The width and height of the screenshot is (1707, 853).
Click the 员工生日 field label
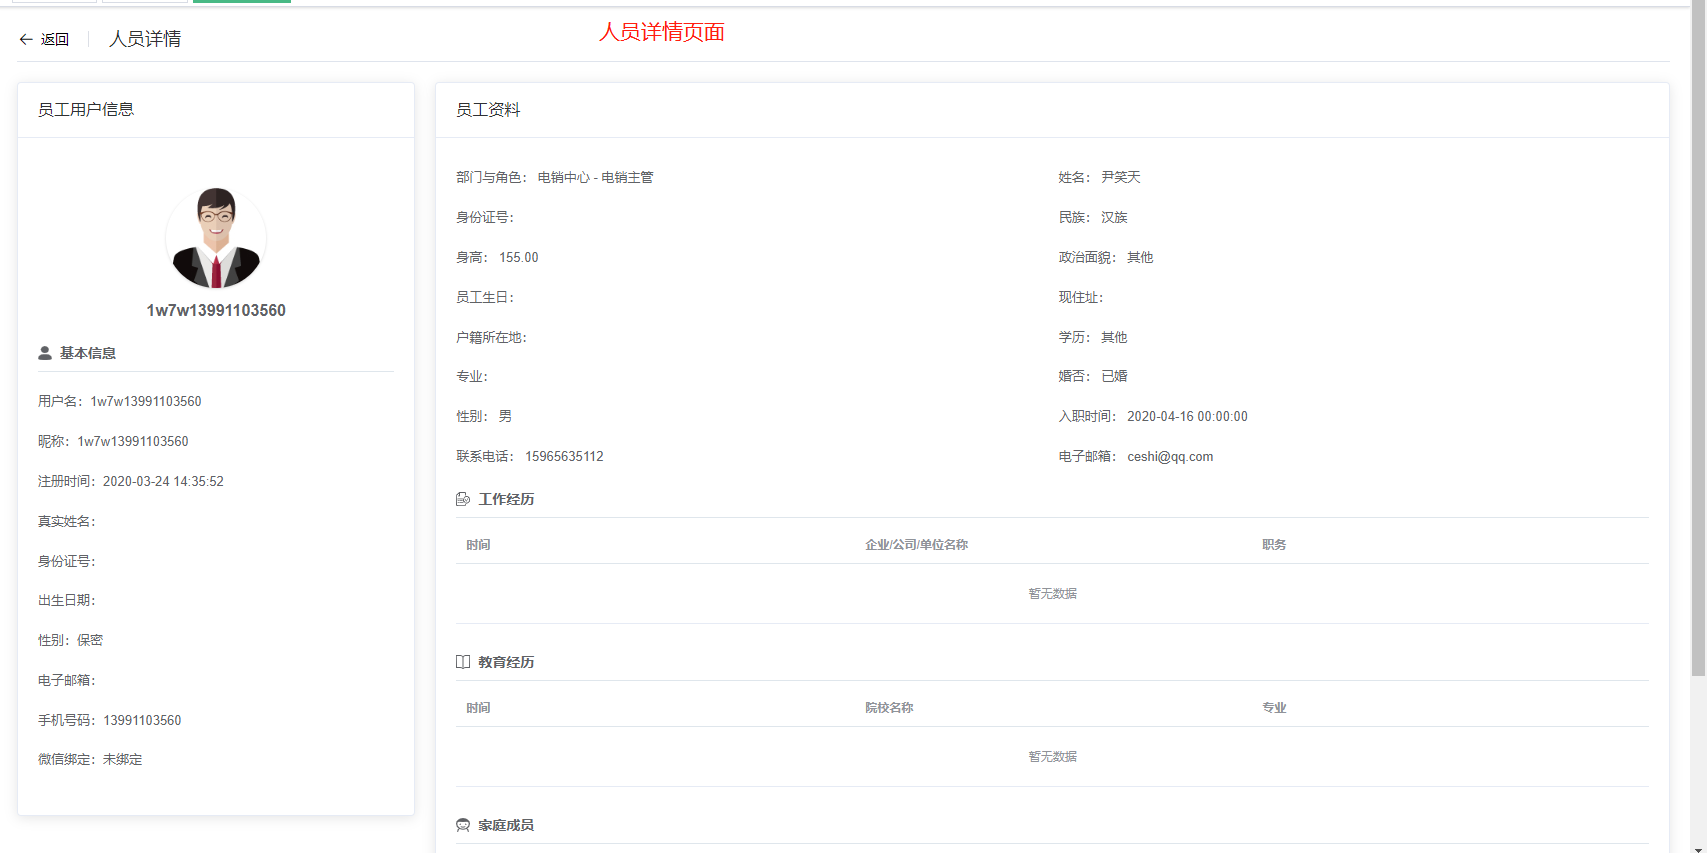pos(485,297)
